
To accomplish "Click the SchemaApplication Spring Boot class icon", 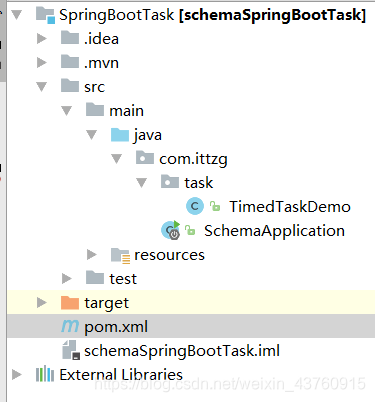I will pos(171,230).
